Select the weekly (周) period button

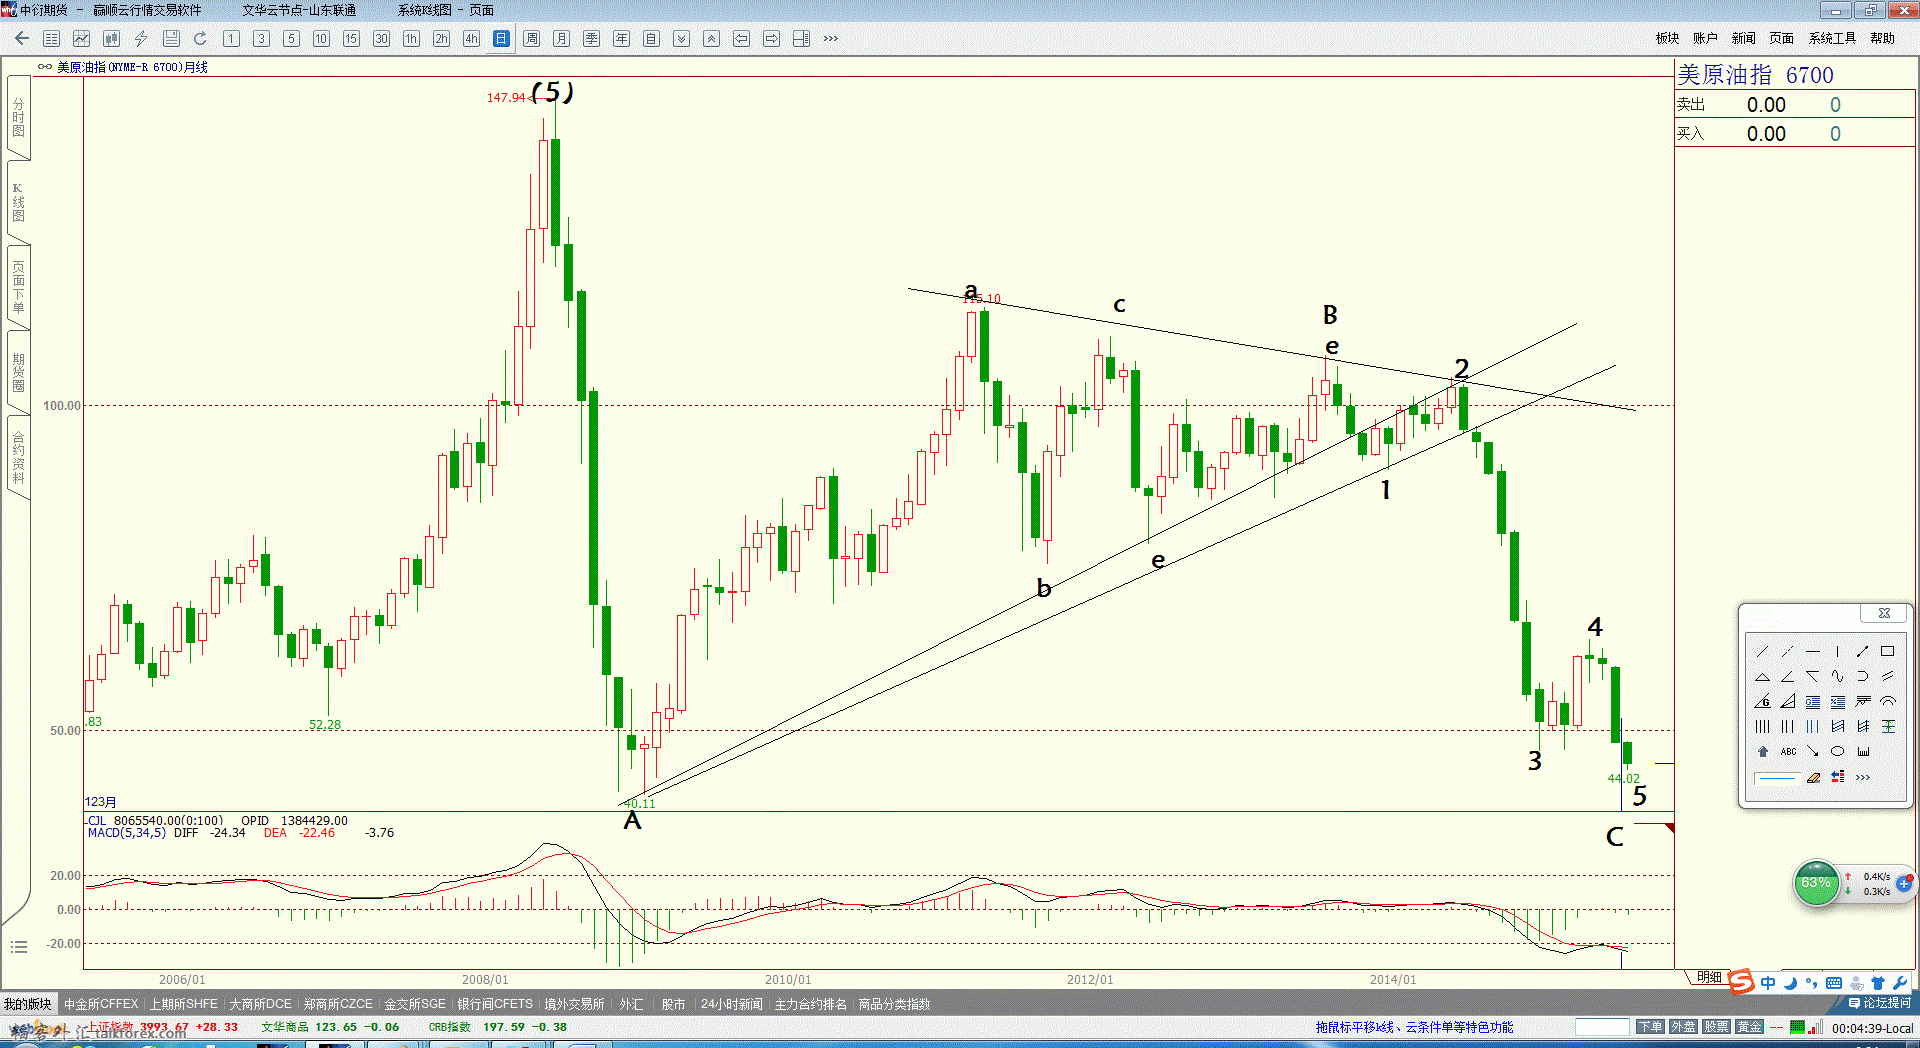tap(531, 38)
